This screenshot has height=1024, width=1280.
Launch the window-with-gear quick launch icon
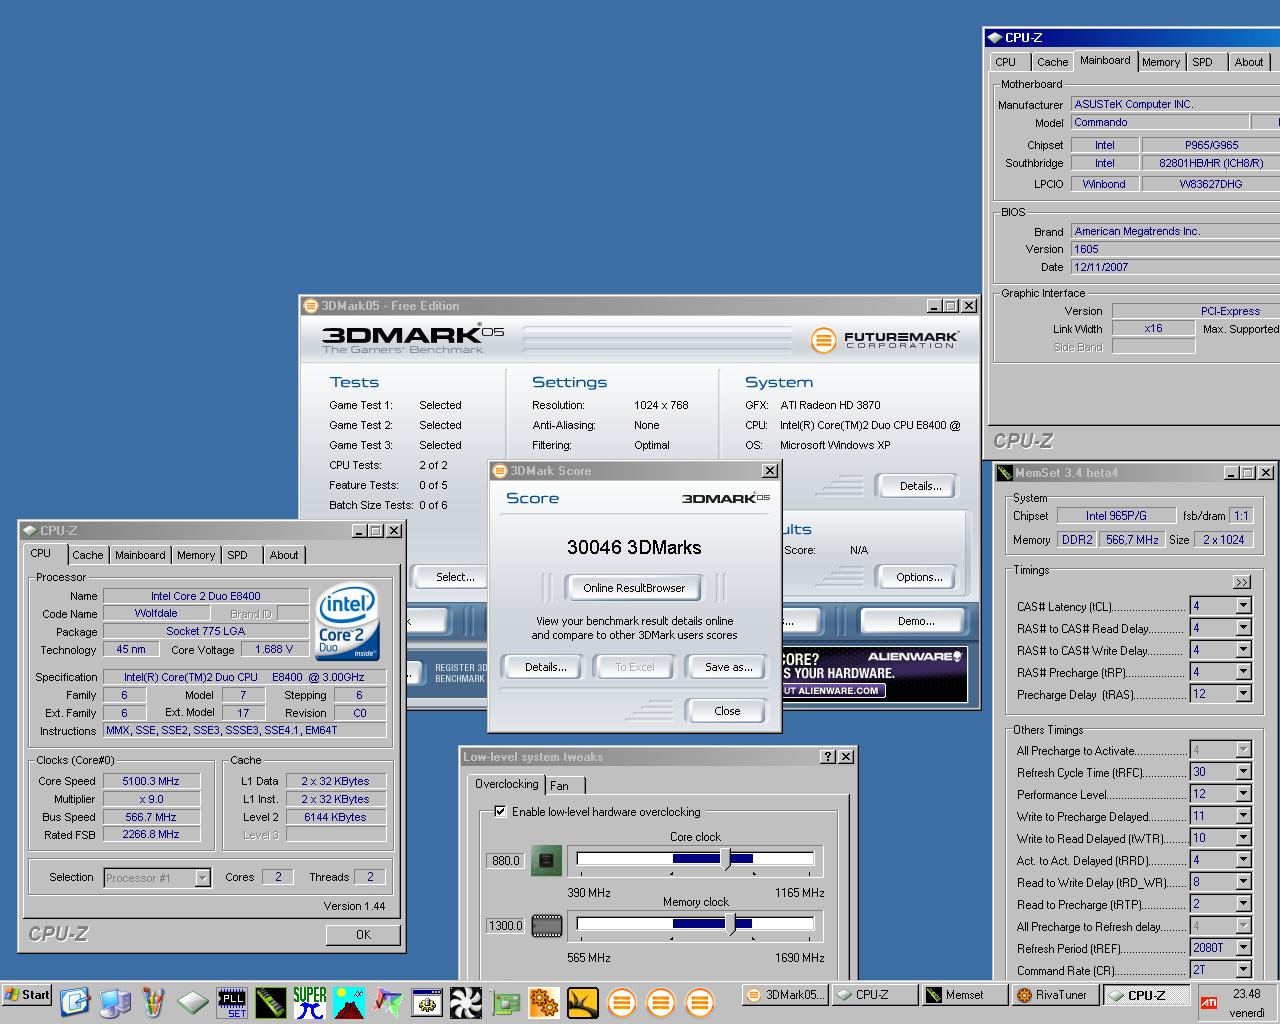(427, 1002)
